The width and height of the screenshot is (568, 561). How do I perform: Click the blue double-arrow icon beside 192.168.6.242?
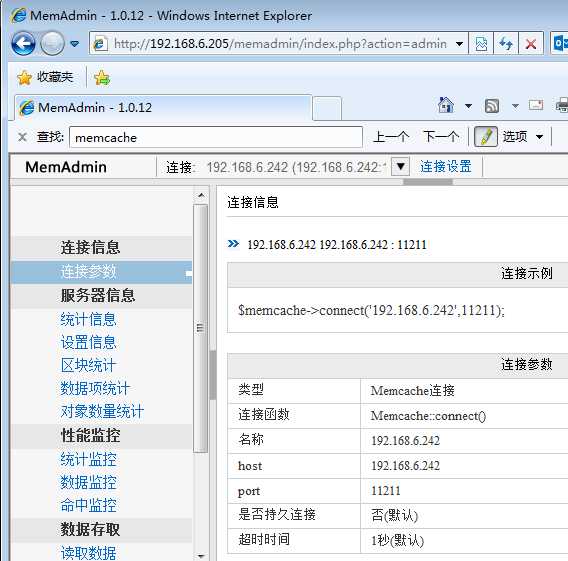233,243
